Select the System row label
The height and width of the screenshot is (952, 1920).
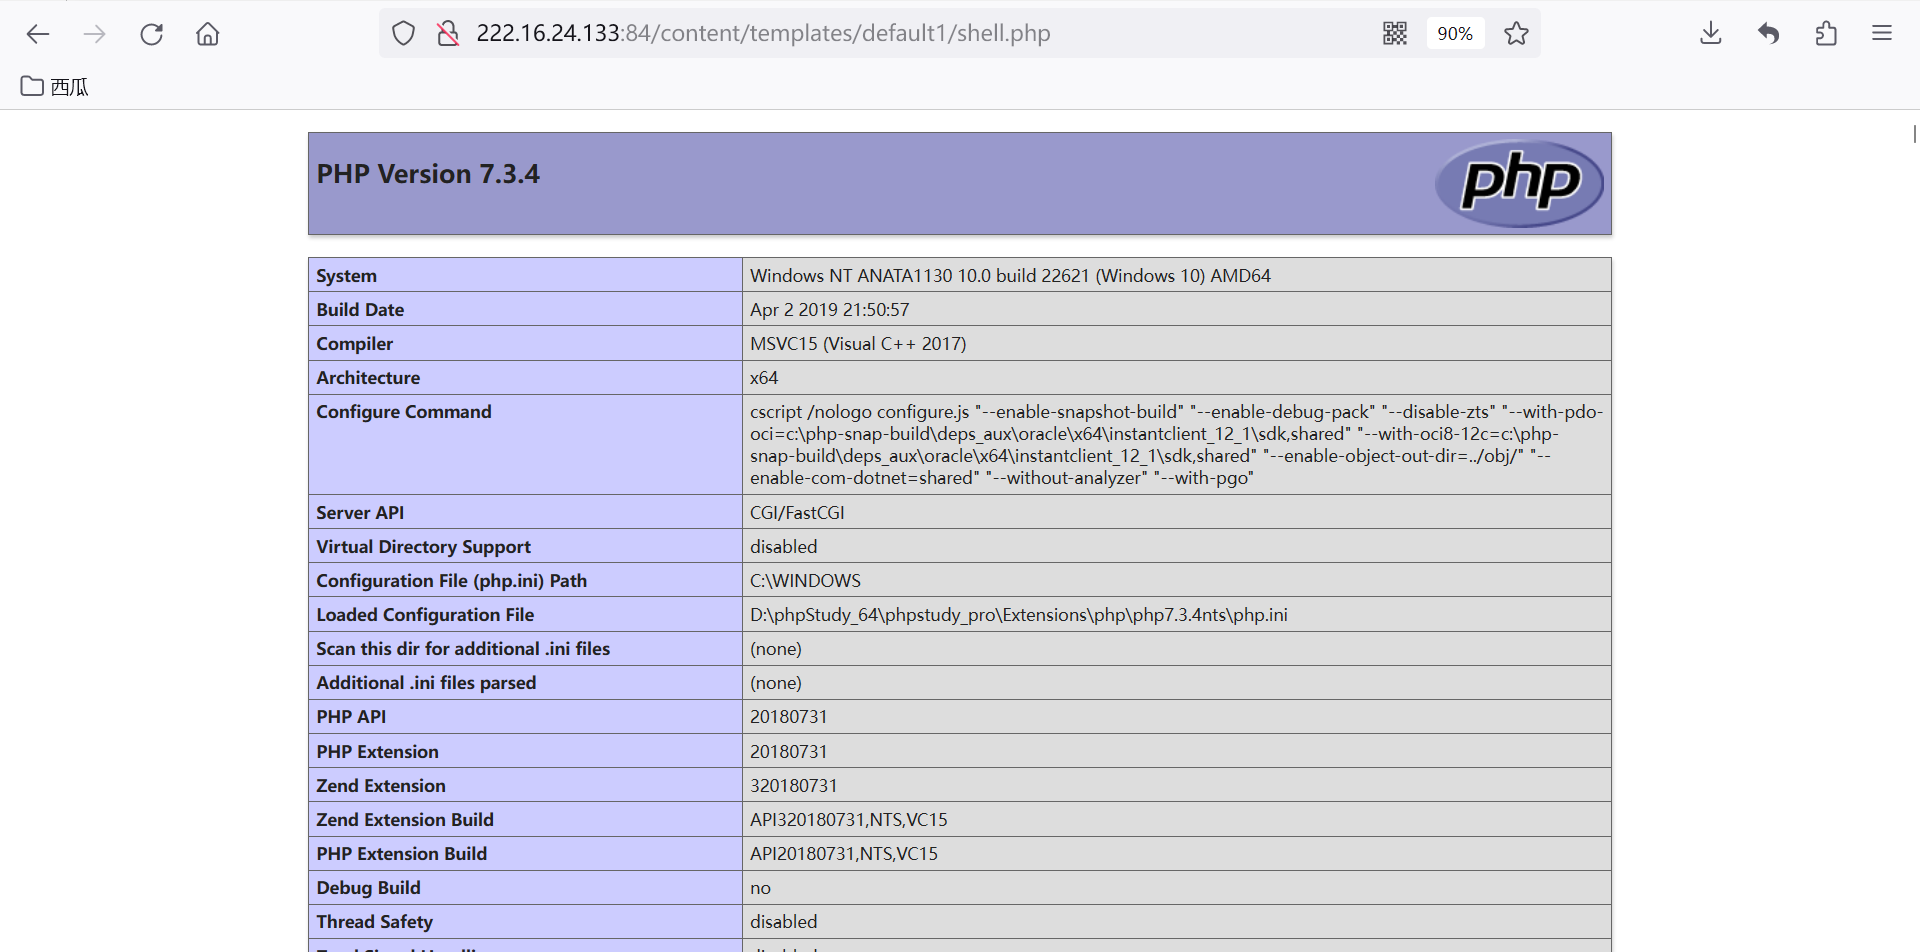347,276
